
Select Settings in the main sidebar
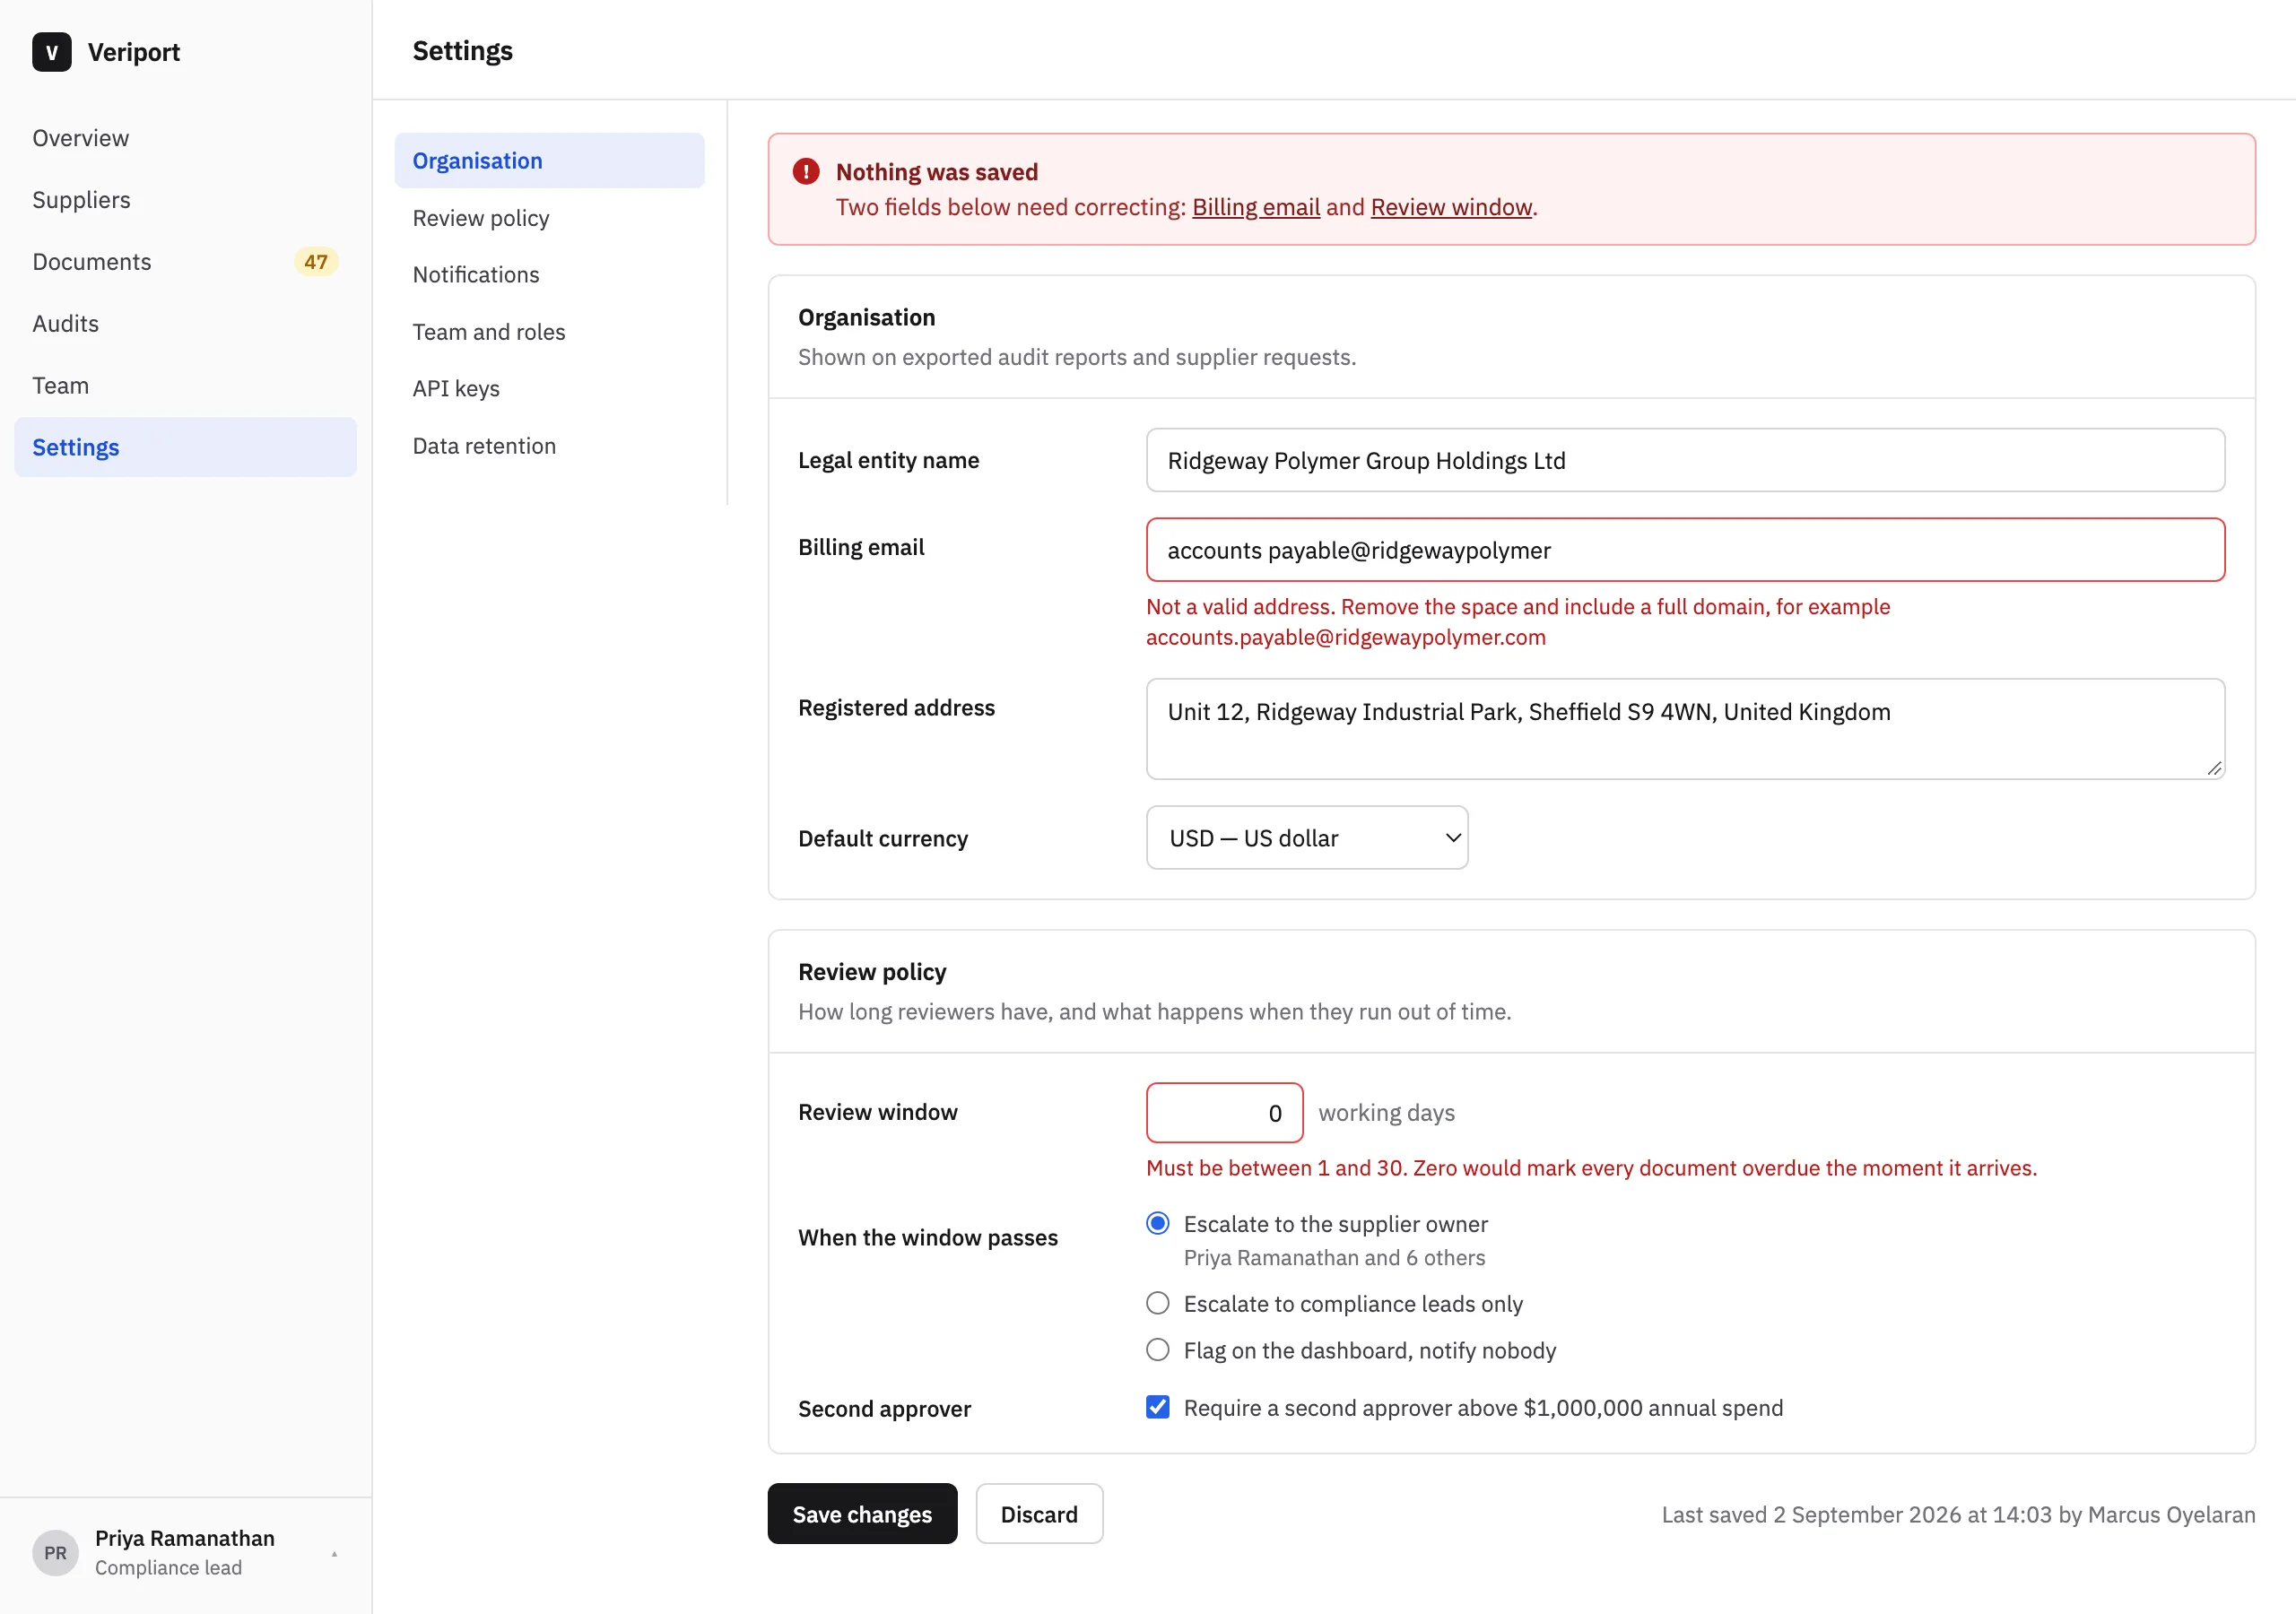pyautogui.click(x=185, y=447)
